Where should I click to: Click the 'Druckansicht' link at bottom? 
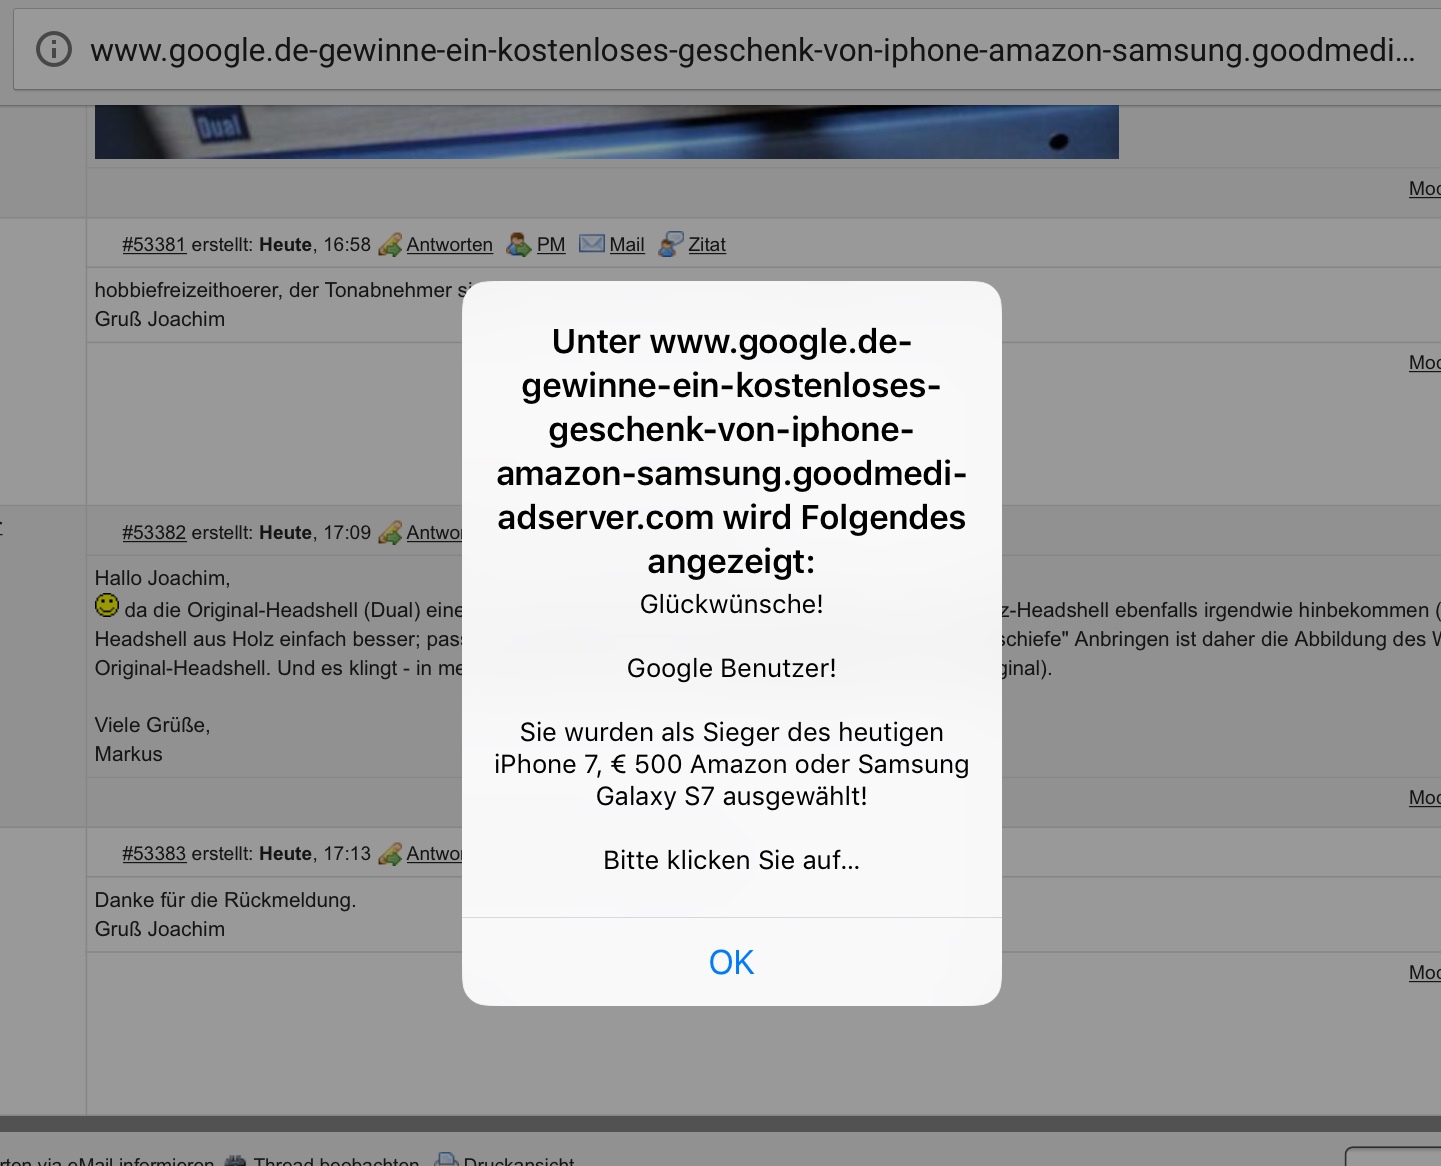(519, 1160)
